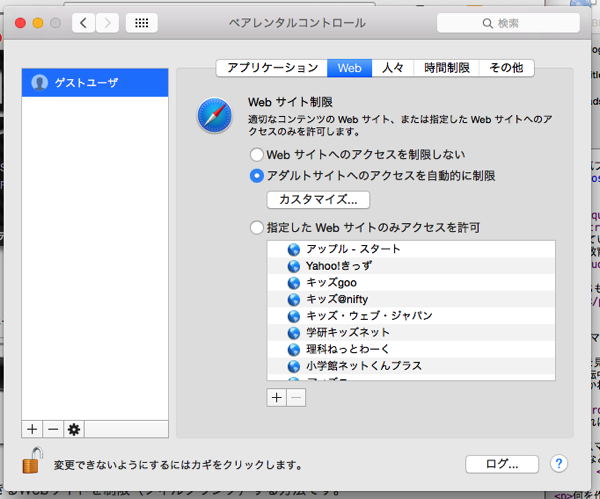Click the 検索 search field
Image resolution: width=600 pixels, height=499 pixels.
coord(508,23)
